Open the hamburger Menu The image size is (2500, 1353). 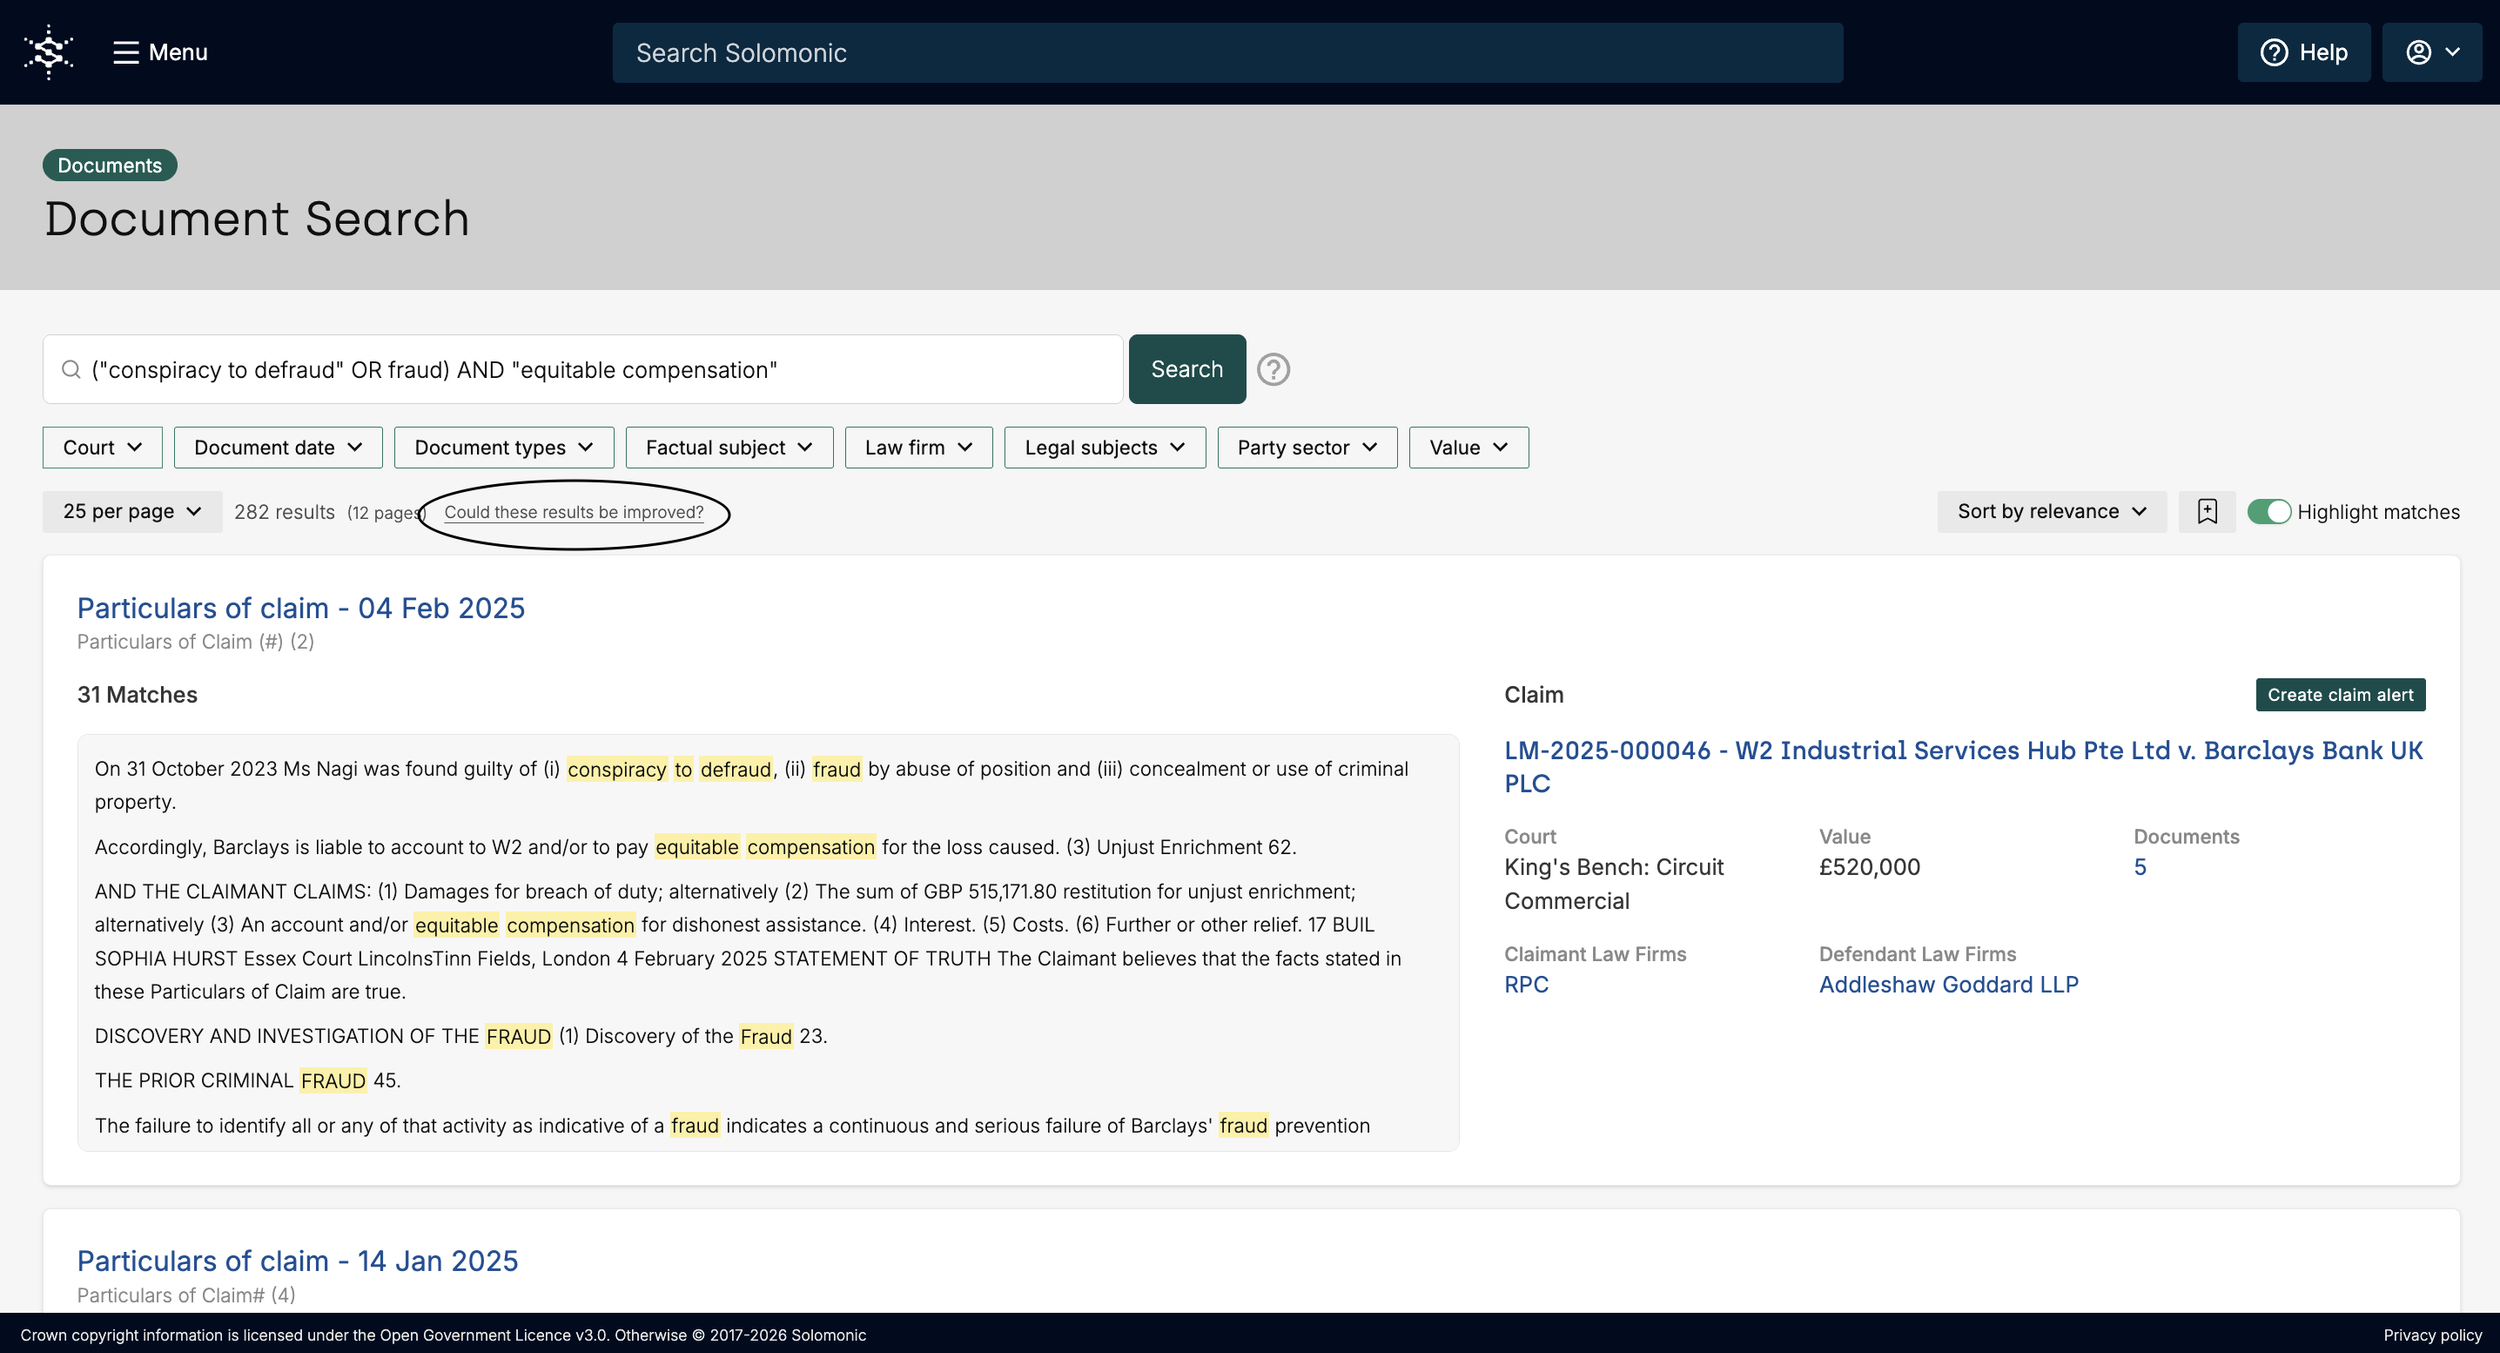[160, 52]
